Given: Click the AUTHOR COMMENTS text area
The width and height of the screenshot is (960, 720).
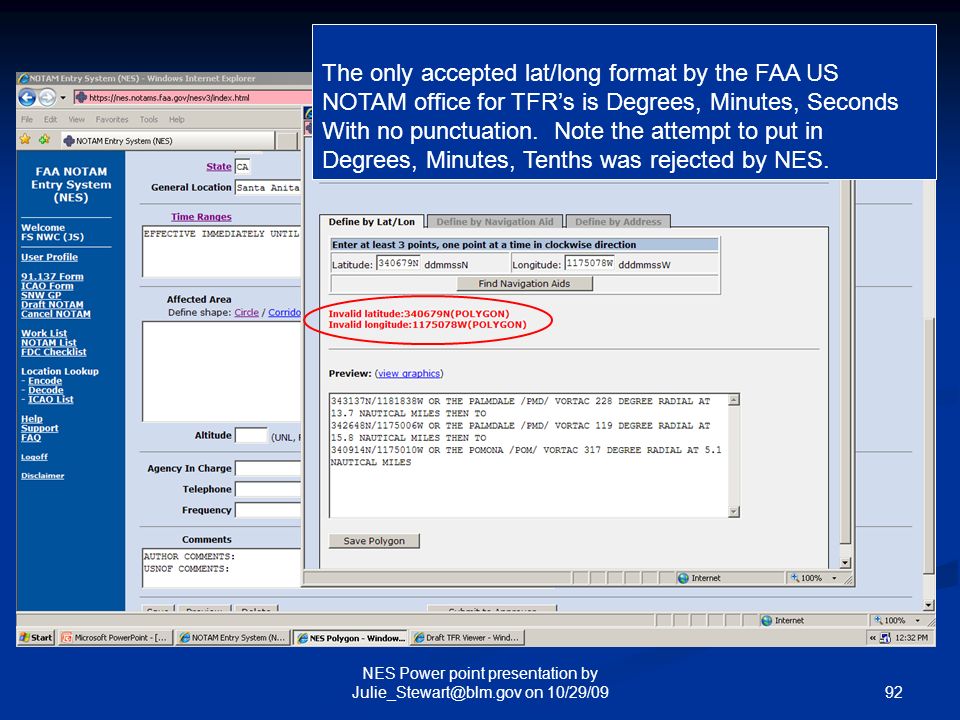Looking at the screenshot, I should (222, 568).
